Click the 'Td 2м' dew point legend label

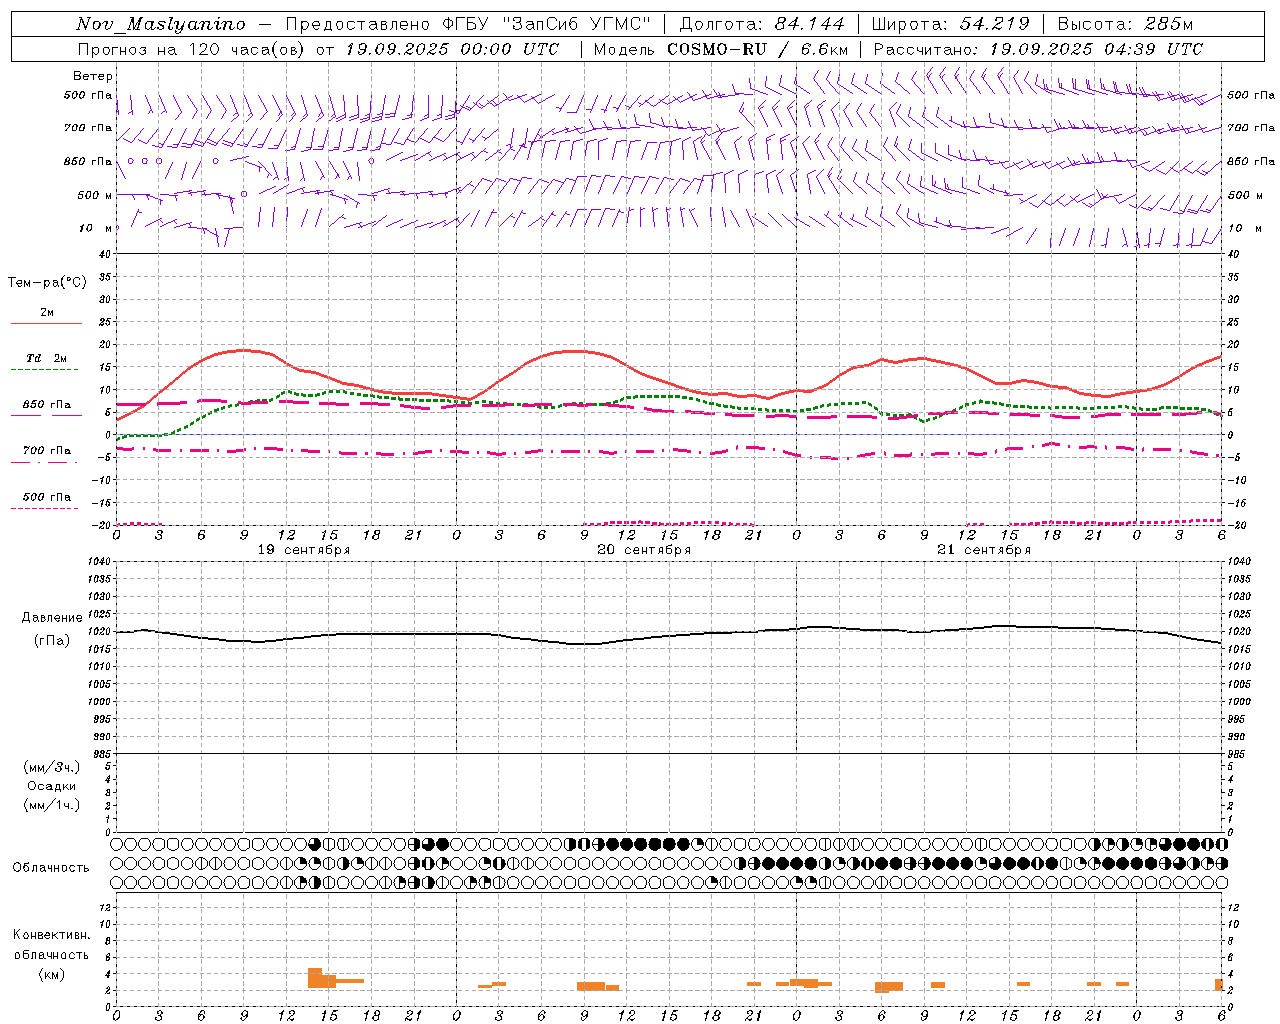[x=47, y=358]
